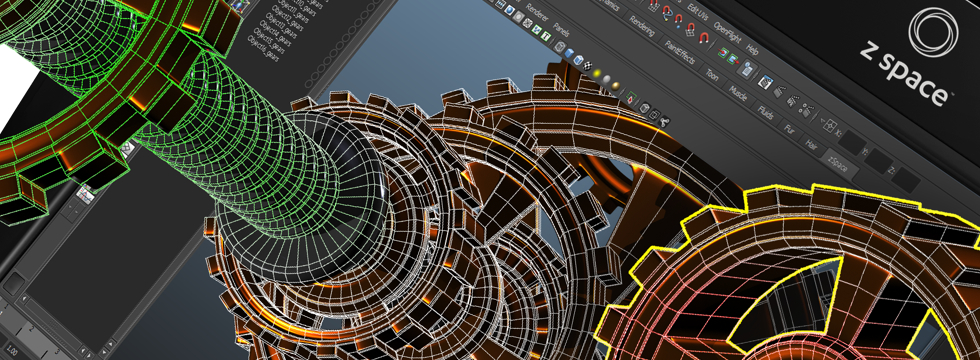This screenshot has width=980, height=360.
Task: Enable smooth shade solid blue cube icon
Action: click(x=569, y=53)
